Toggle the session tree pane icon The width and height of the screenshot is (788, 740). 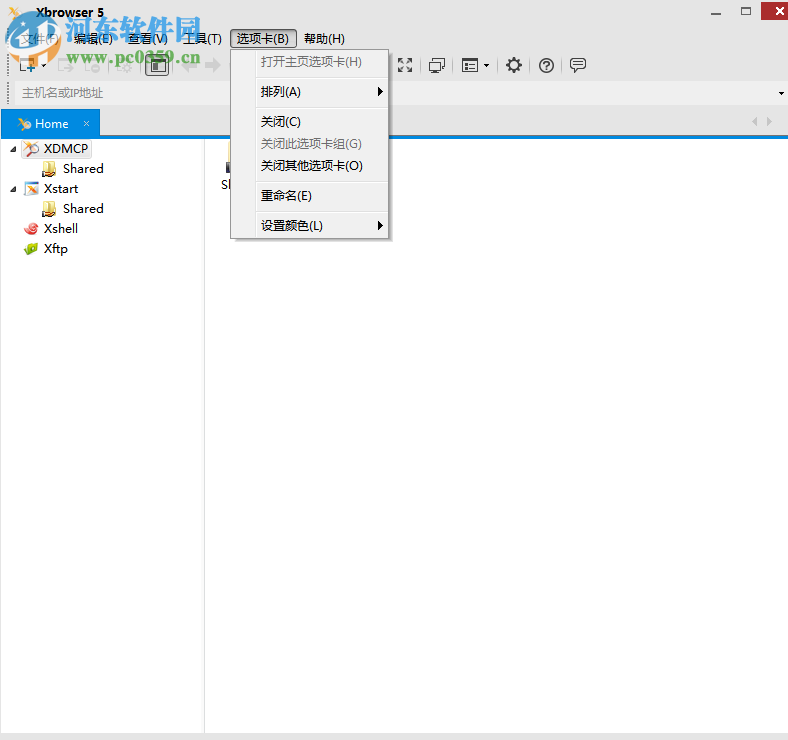[x=157, y=65]
